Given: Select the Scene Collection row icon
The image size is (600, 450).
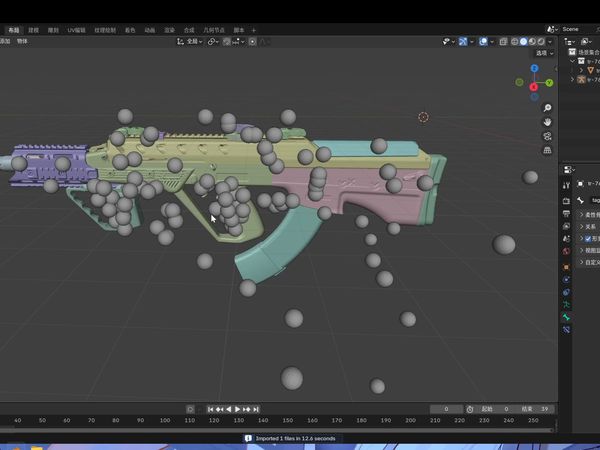Looking at the screenshot, I should coord(572,52).
